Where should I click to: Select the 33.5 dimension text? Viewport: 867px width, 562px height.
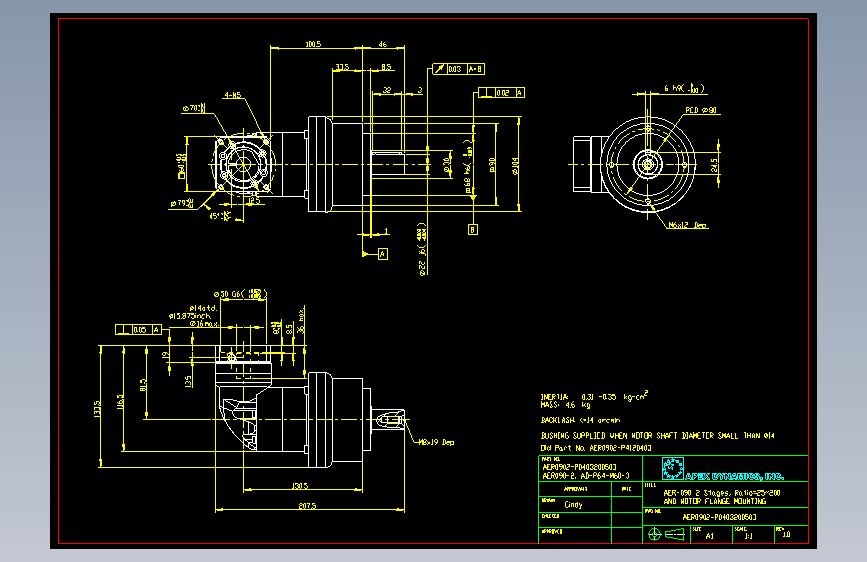(342, 67)
